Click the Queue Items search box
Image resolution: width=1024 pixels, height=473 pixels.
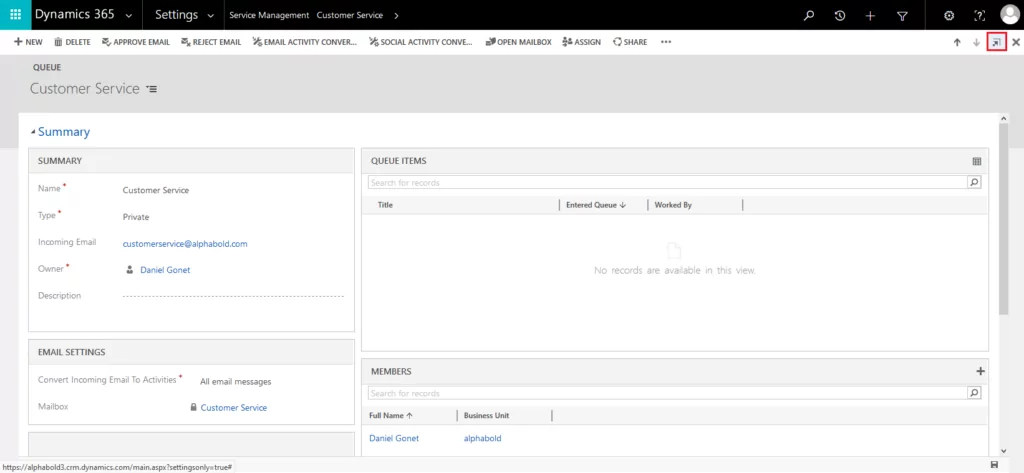(x=667, y=183)
